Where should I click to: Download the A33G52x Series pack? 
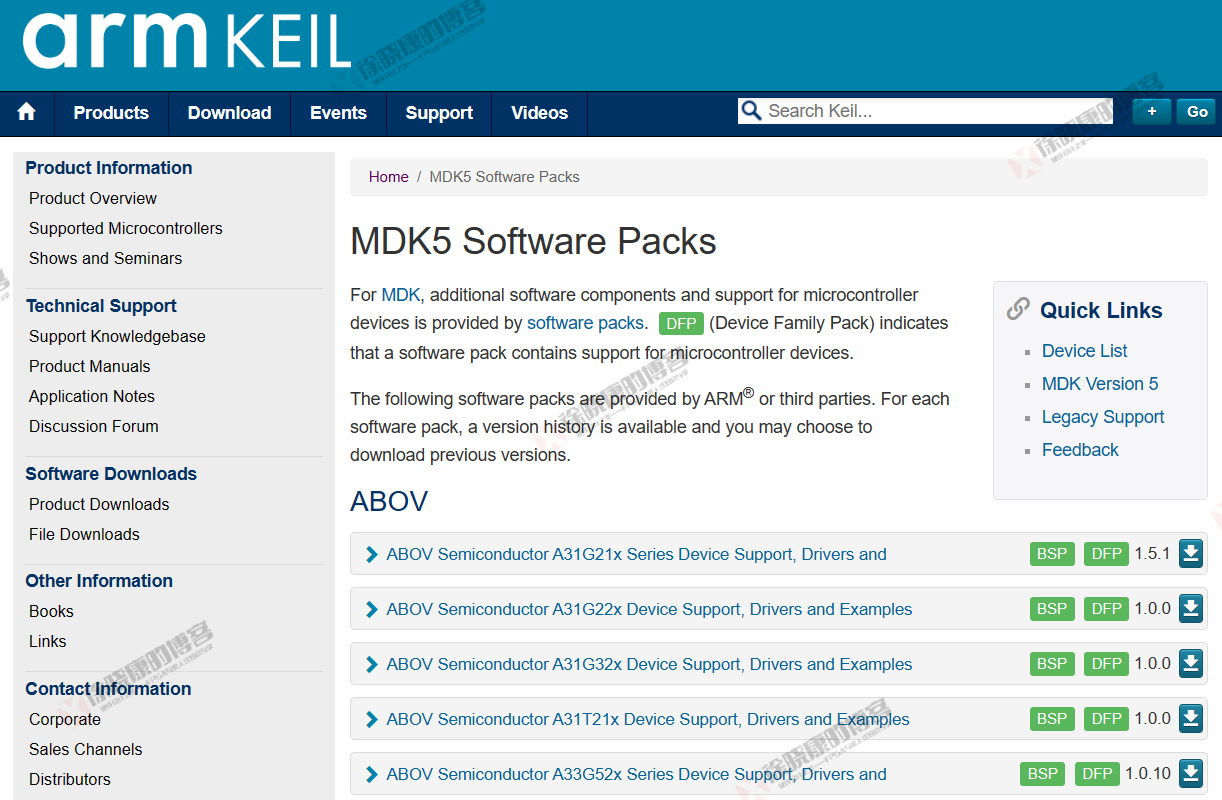tap(1190, 773)
